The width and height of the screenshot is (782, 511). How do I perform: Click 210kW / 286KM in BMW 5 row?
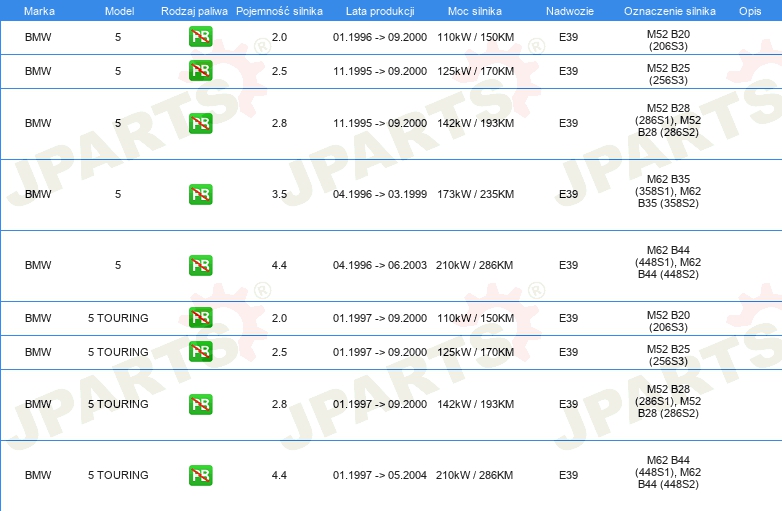(474, 265)
